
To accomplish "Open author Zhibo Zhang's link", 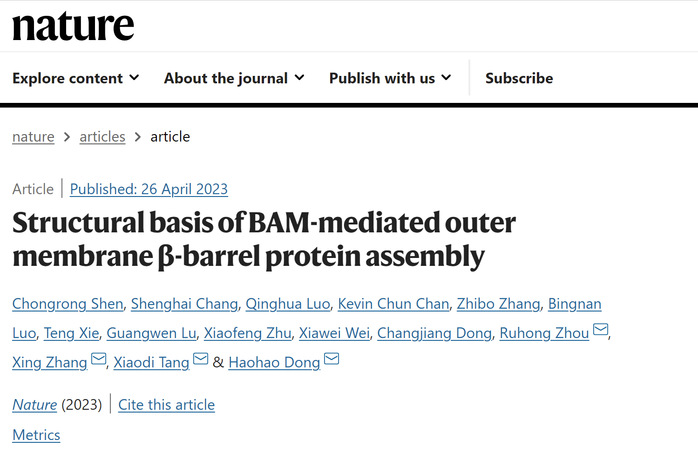I will click(x=499, y=304).
